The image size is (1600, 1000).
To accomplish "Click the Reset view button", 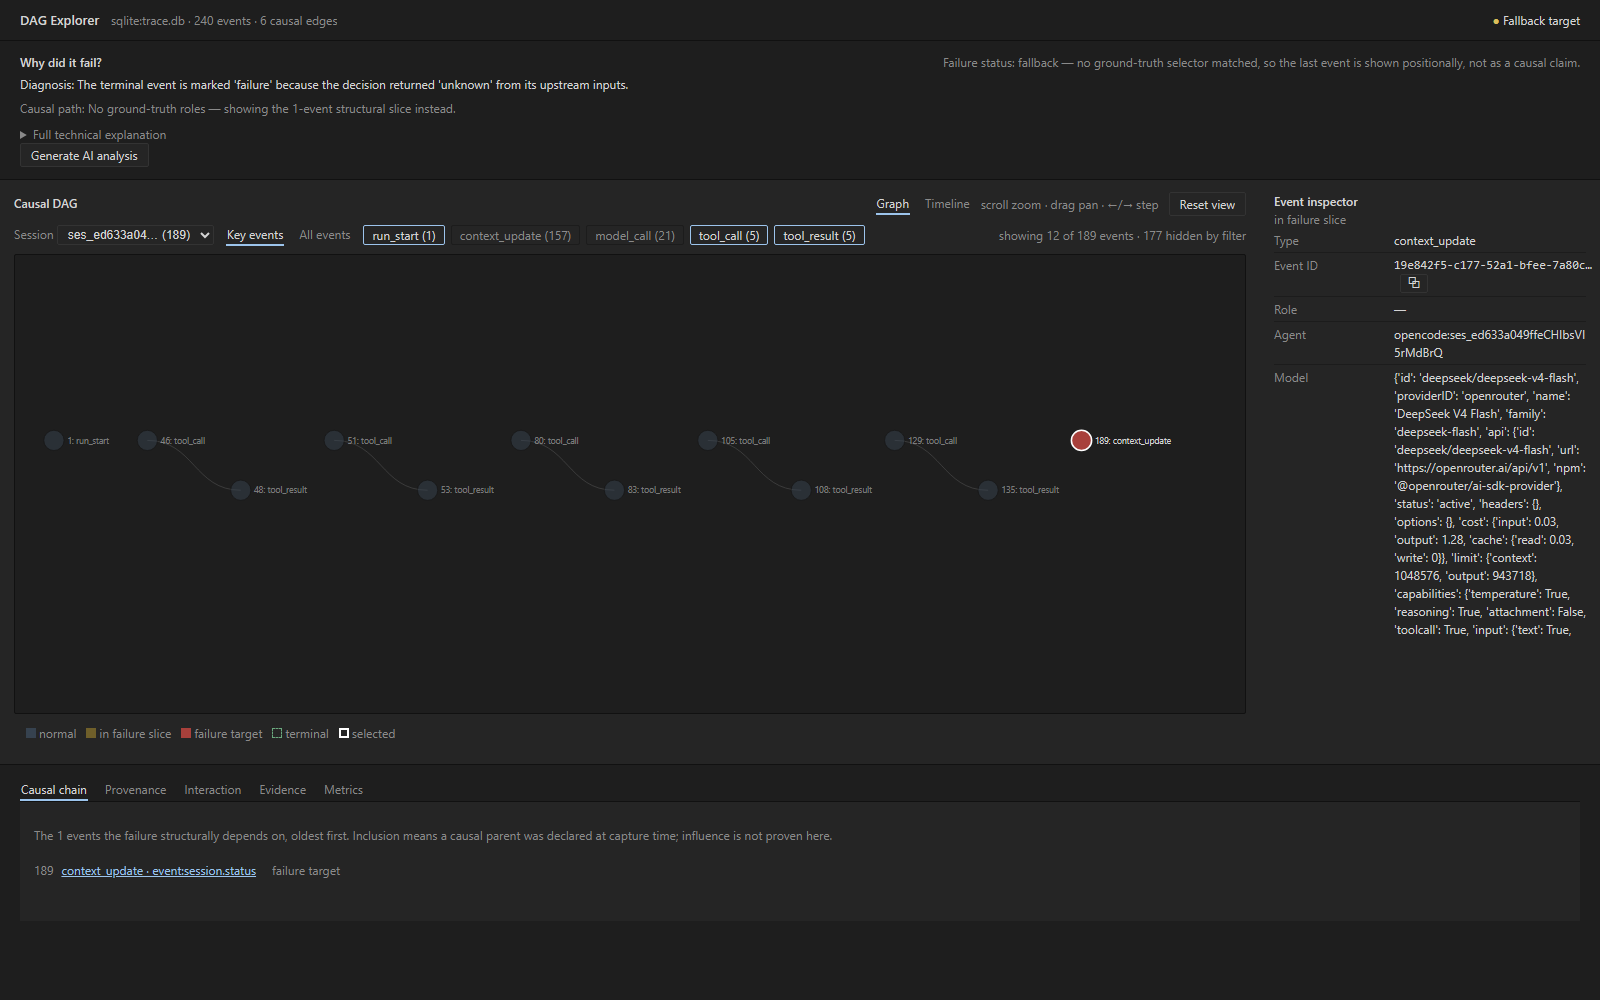I will [x=1207, y=205].
